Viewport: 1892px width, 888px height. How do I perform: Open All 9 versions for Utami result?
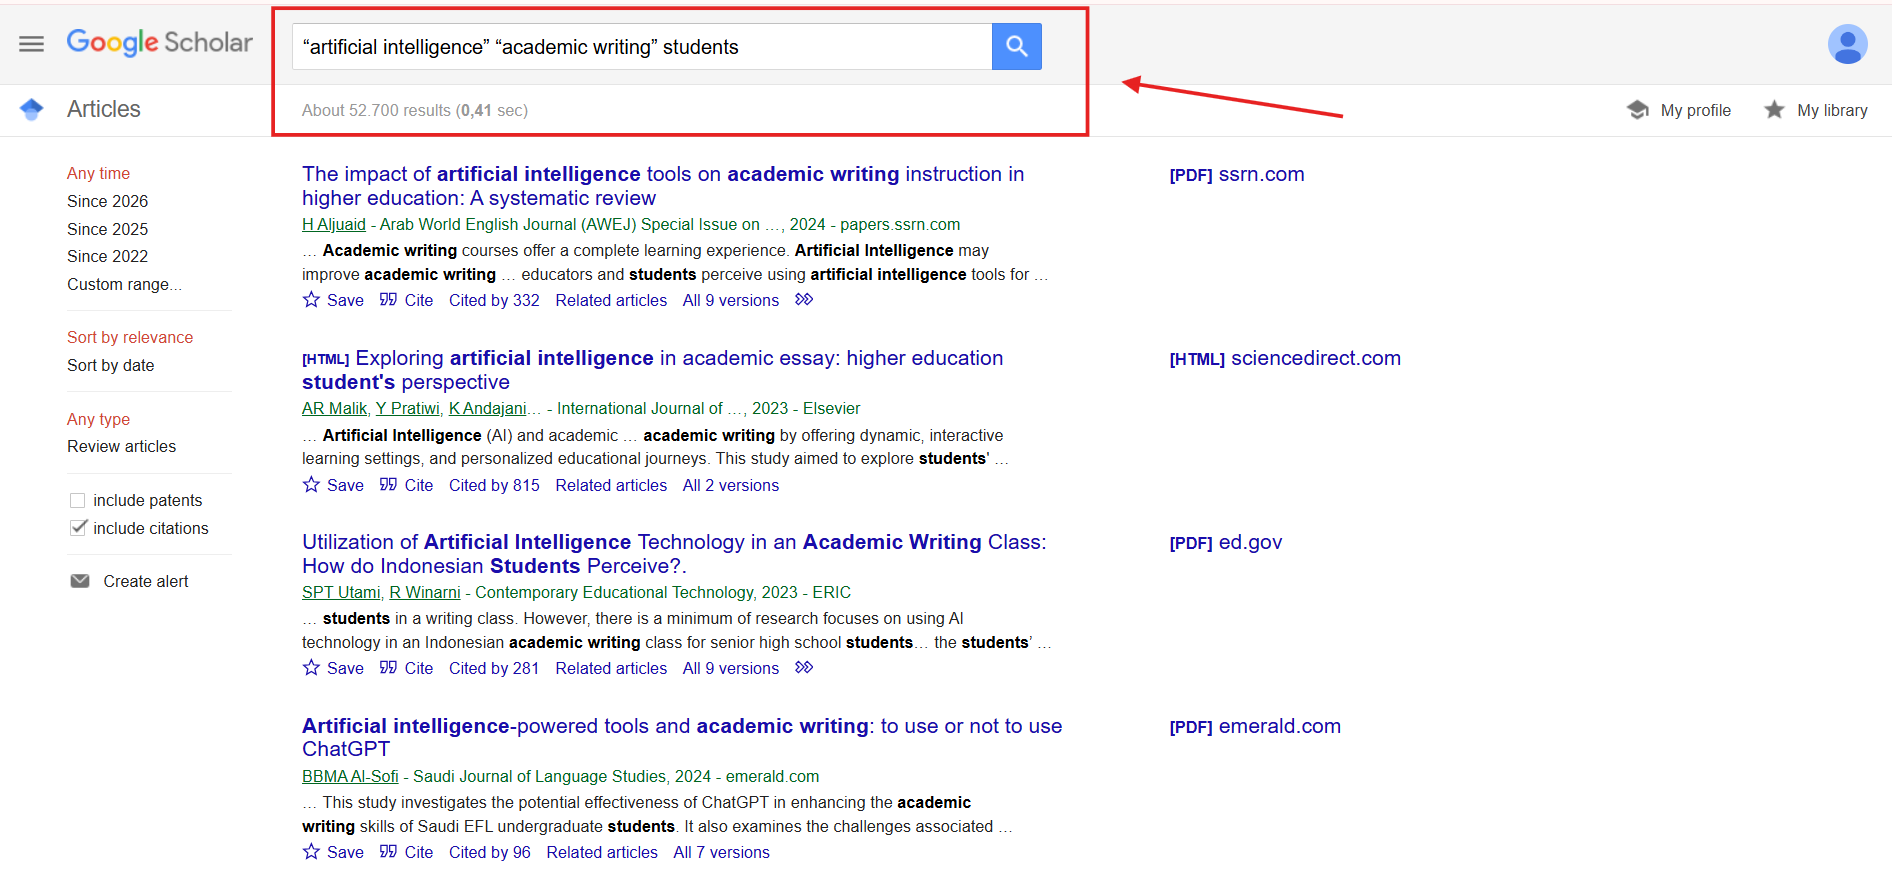pos(731,668)
